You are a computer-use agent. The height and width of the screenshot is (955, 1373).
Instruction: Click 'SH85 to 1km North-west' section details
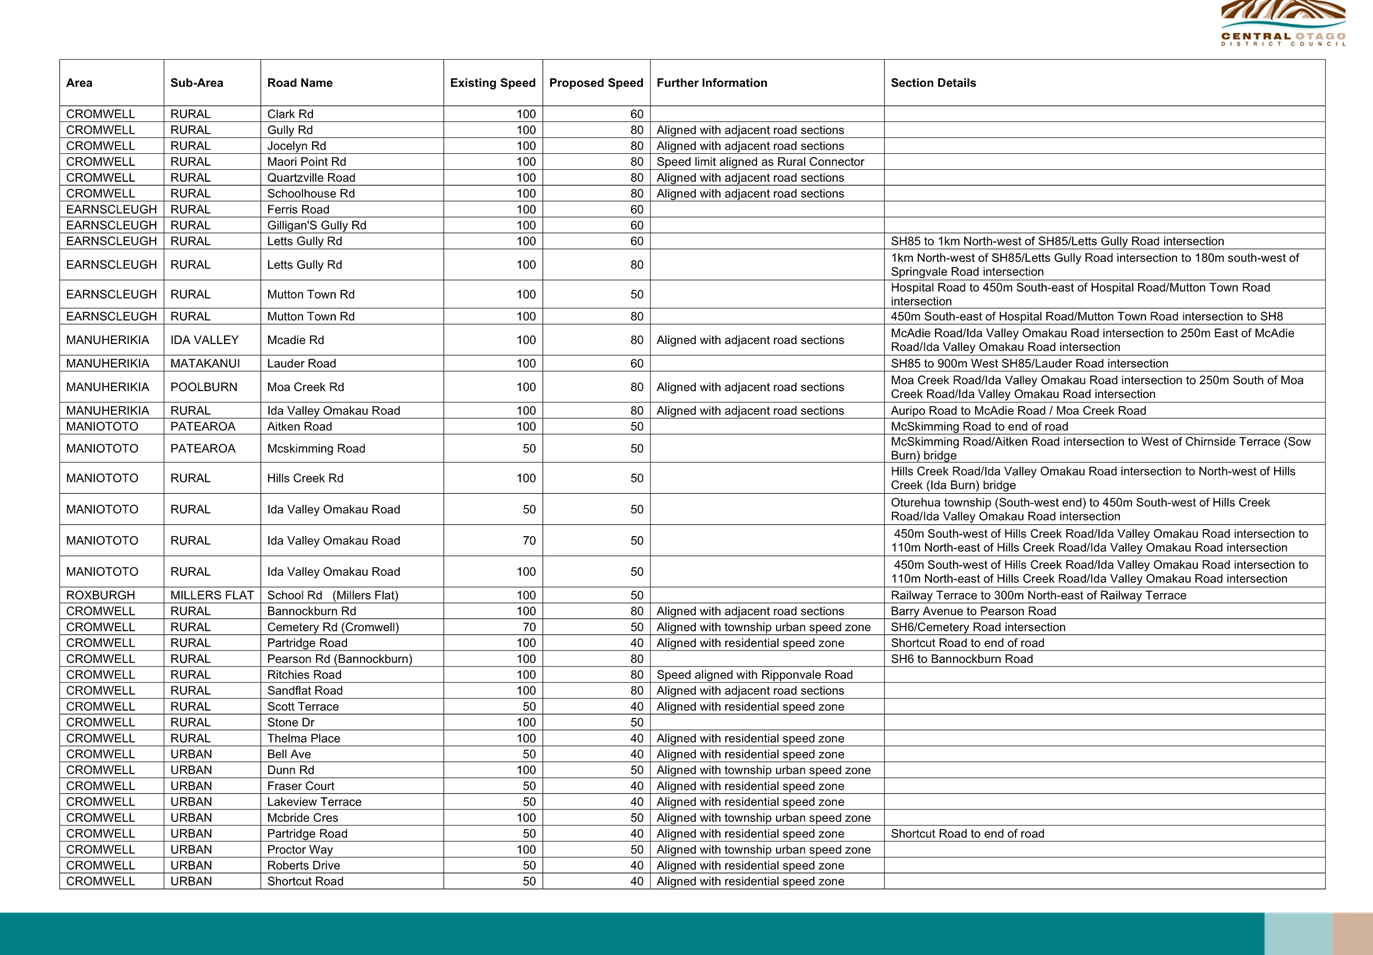(1057, 241)
